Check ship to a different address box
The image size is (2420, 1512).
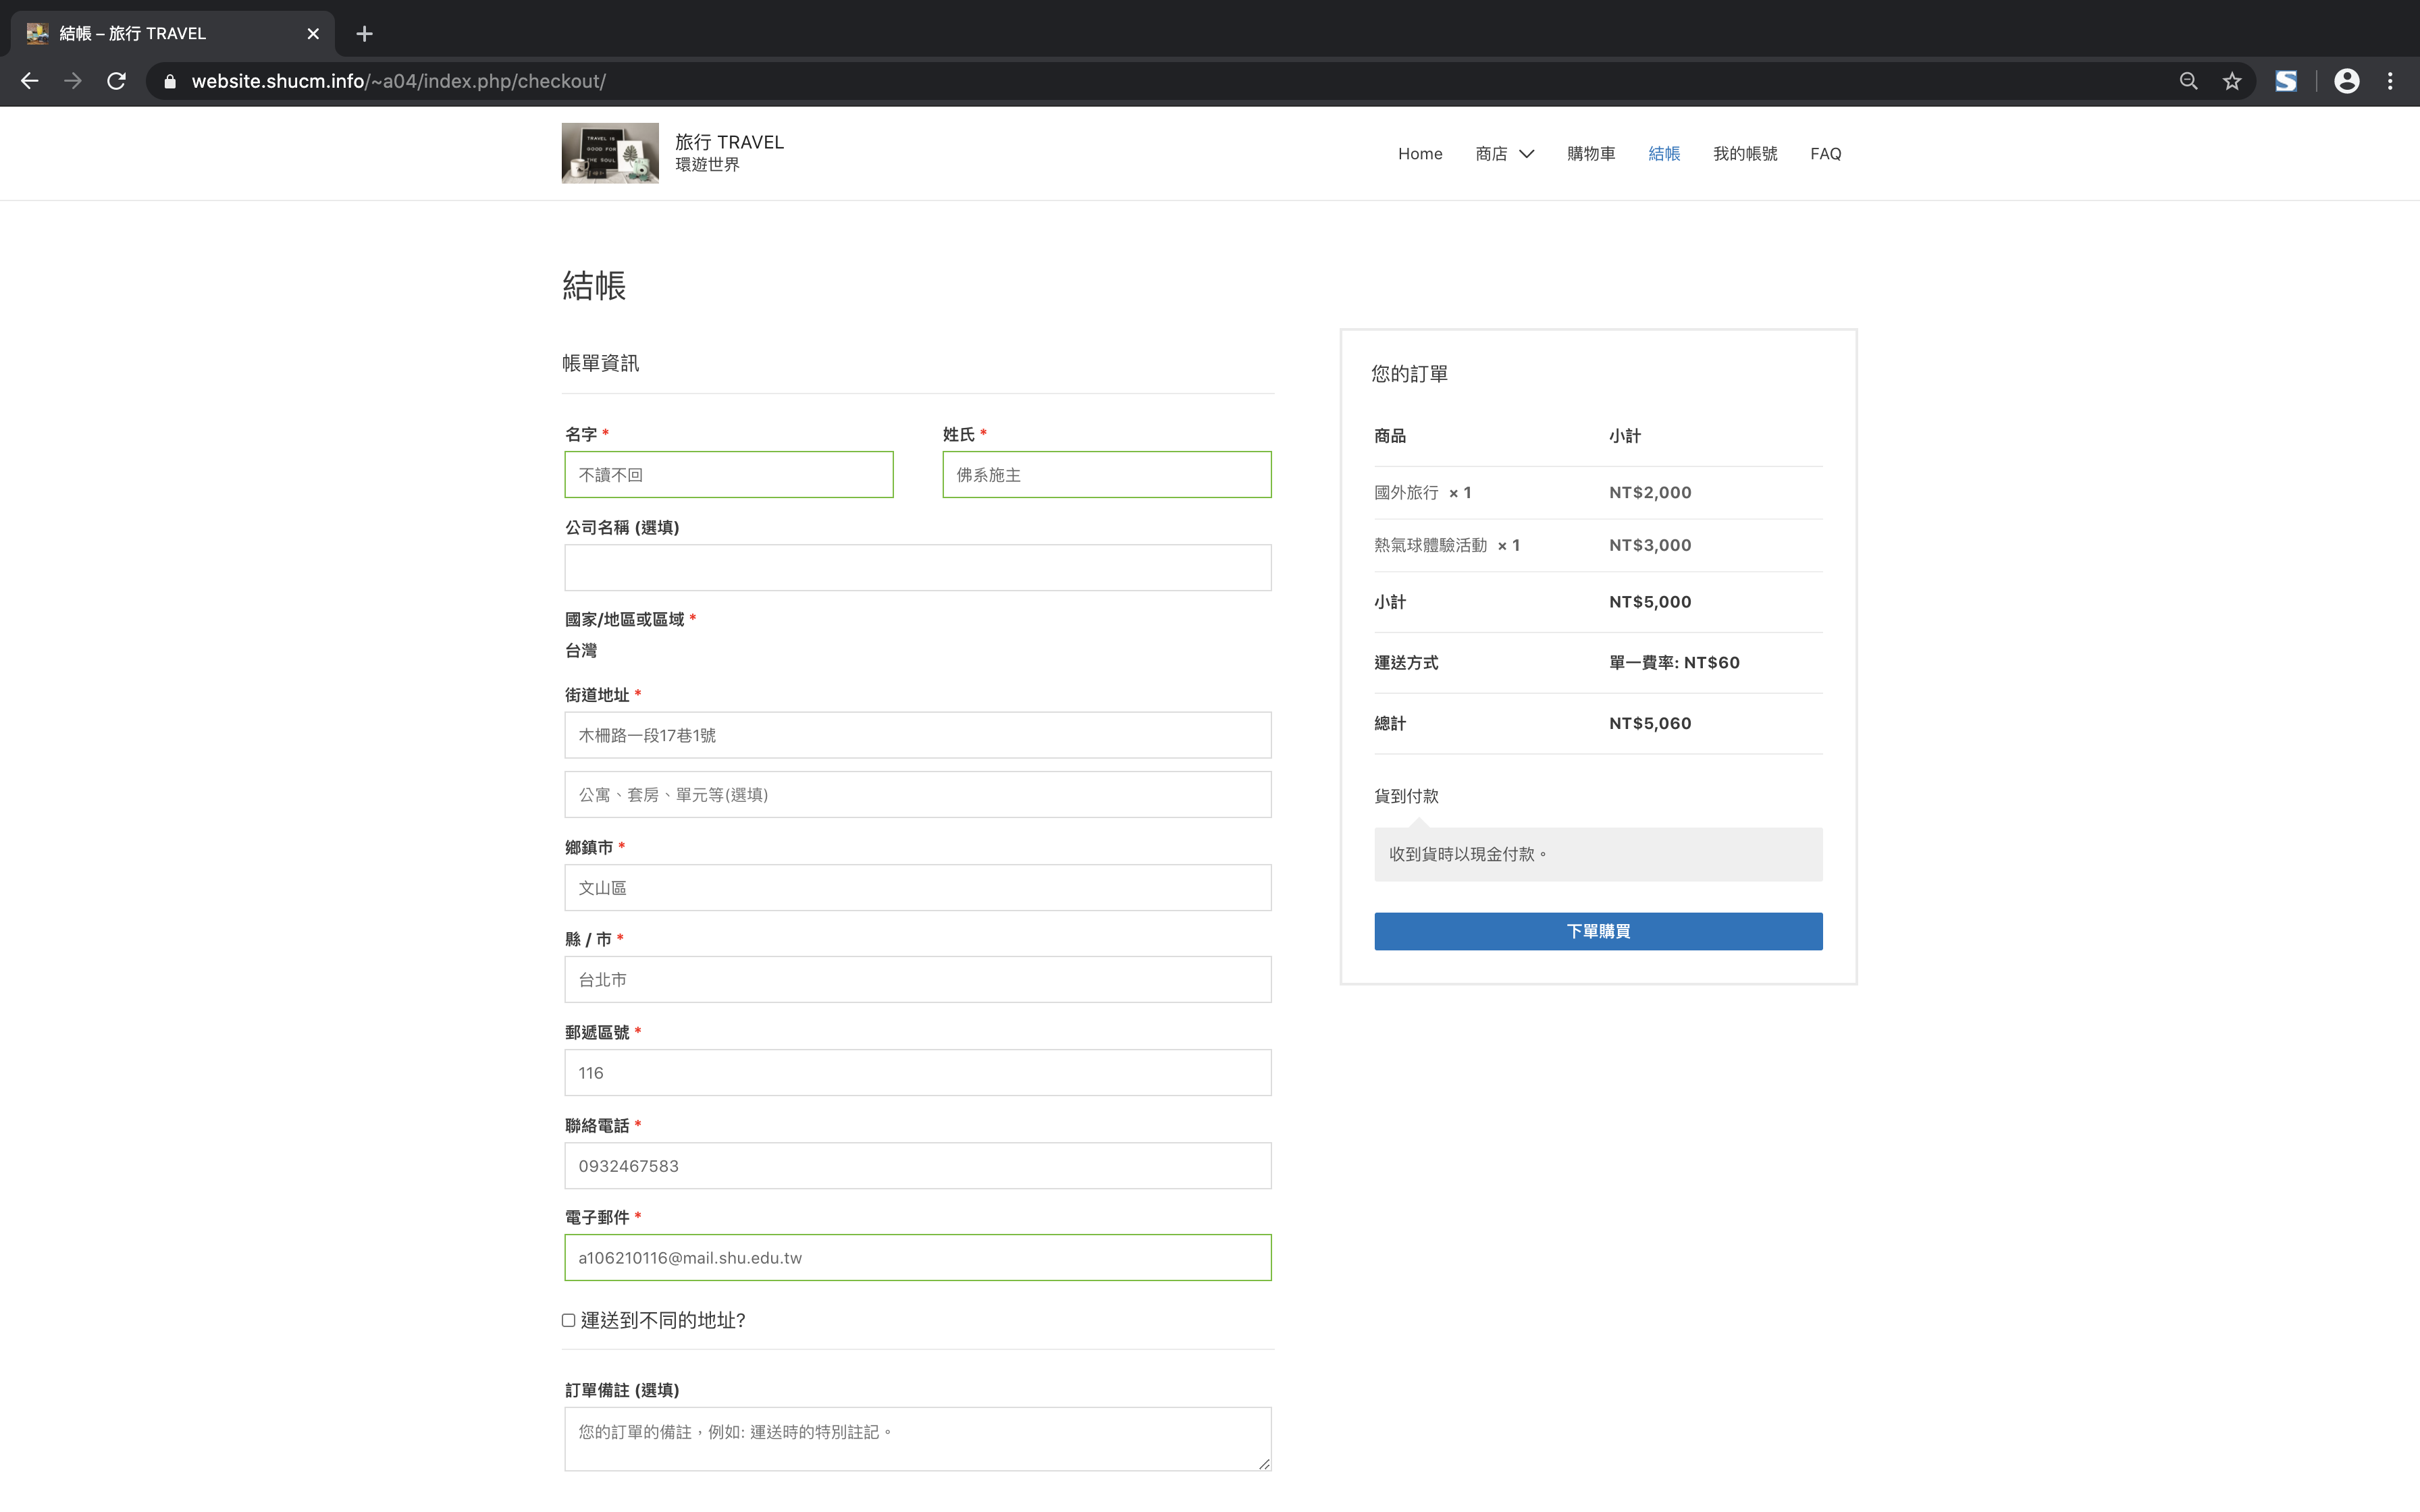tap(569, 1320)
